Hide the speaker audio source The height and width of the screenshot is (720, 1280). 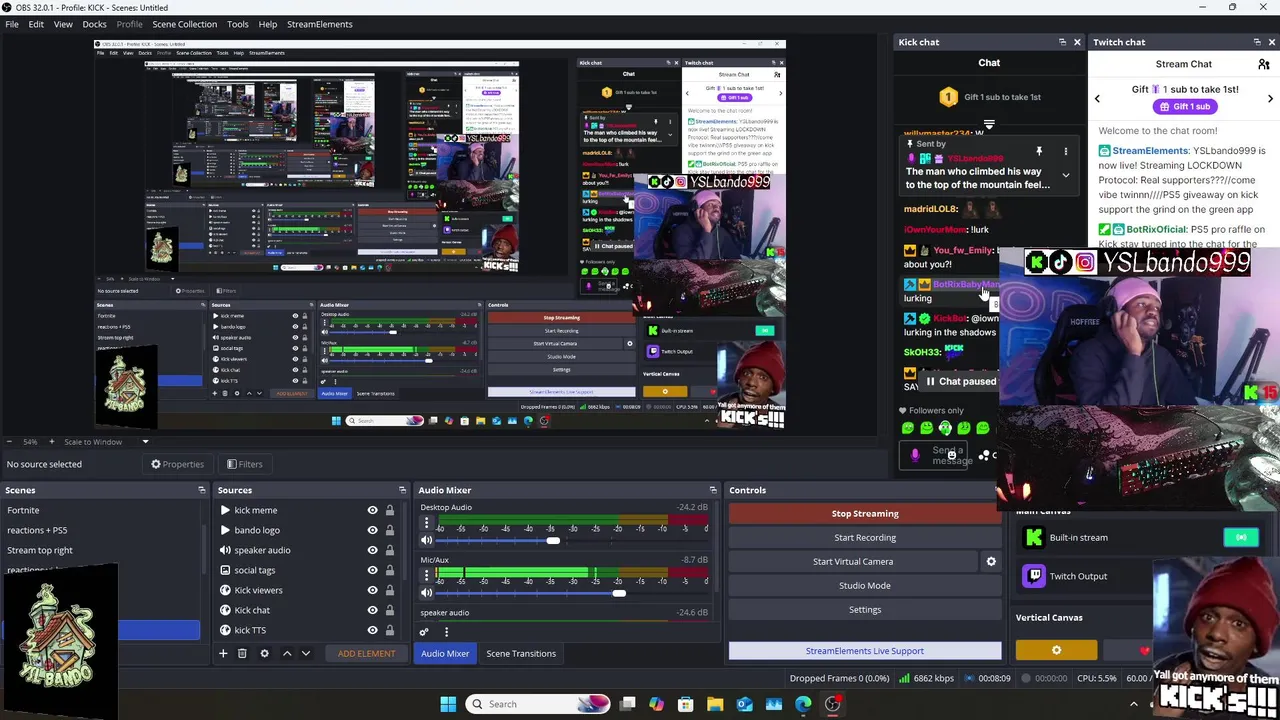coord(372,550)
